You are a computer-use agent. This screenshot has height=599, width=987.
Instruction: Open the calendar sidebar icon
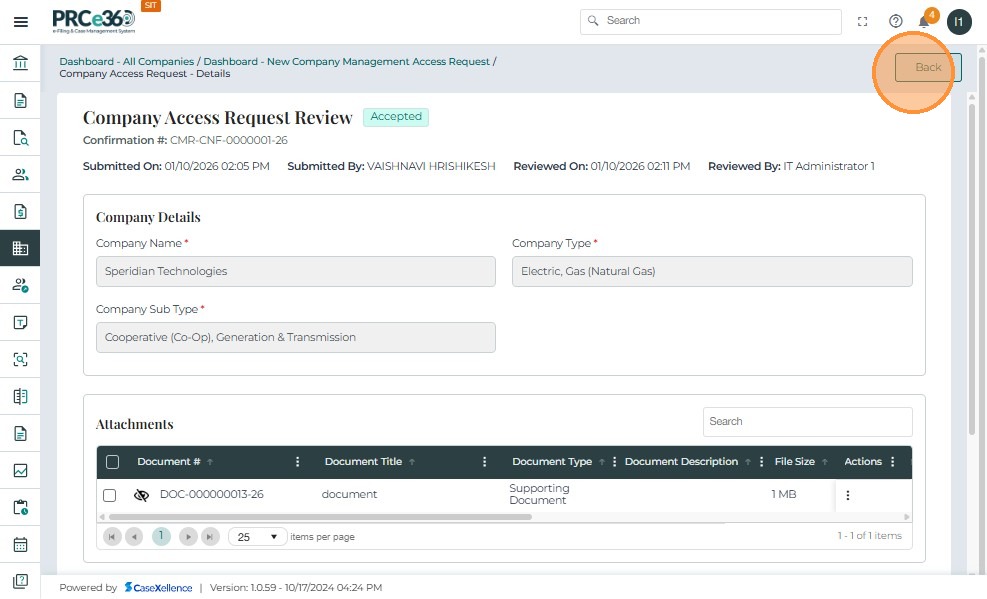[20, 544]
